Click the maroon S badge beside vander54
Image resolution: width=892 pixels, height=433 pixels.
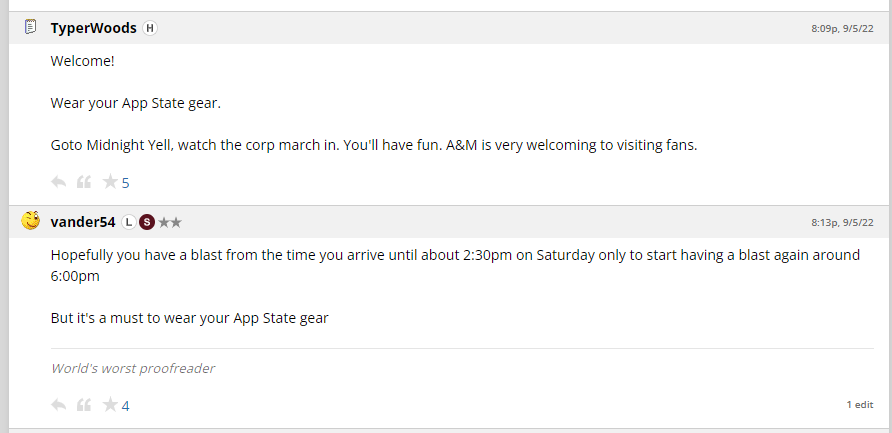pyautogui.click(x=147, y=222)
